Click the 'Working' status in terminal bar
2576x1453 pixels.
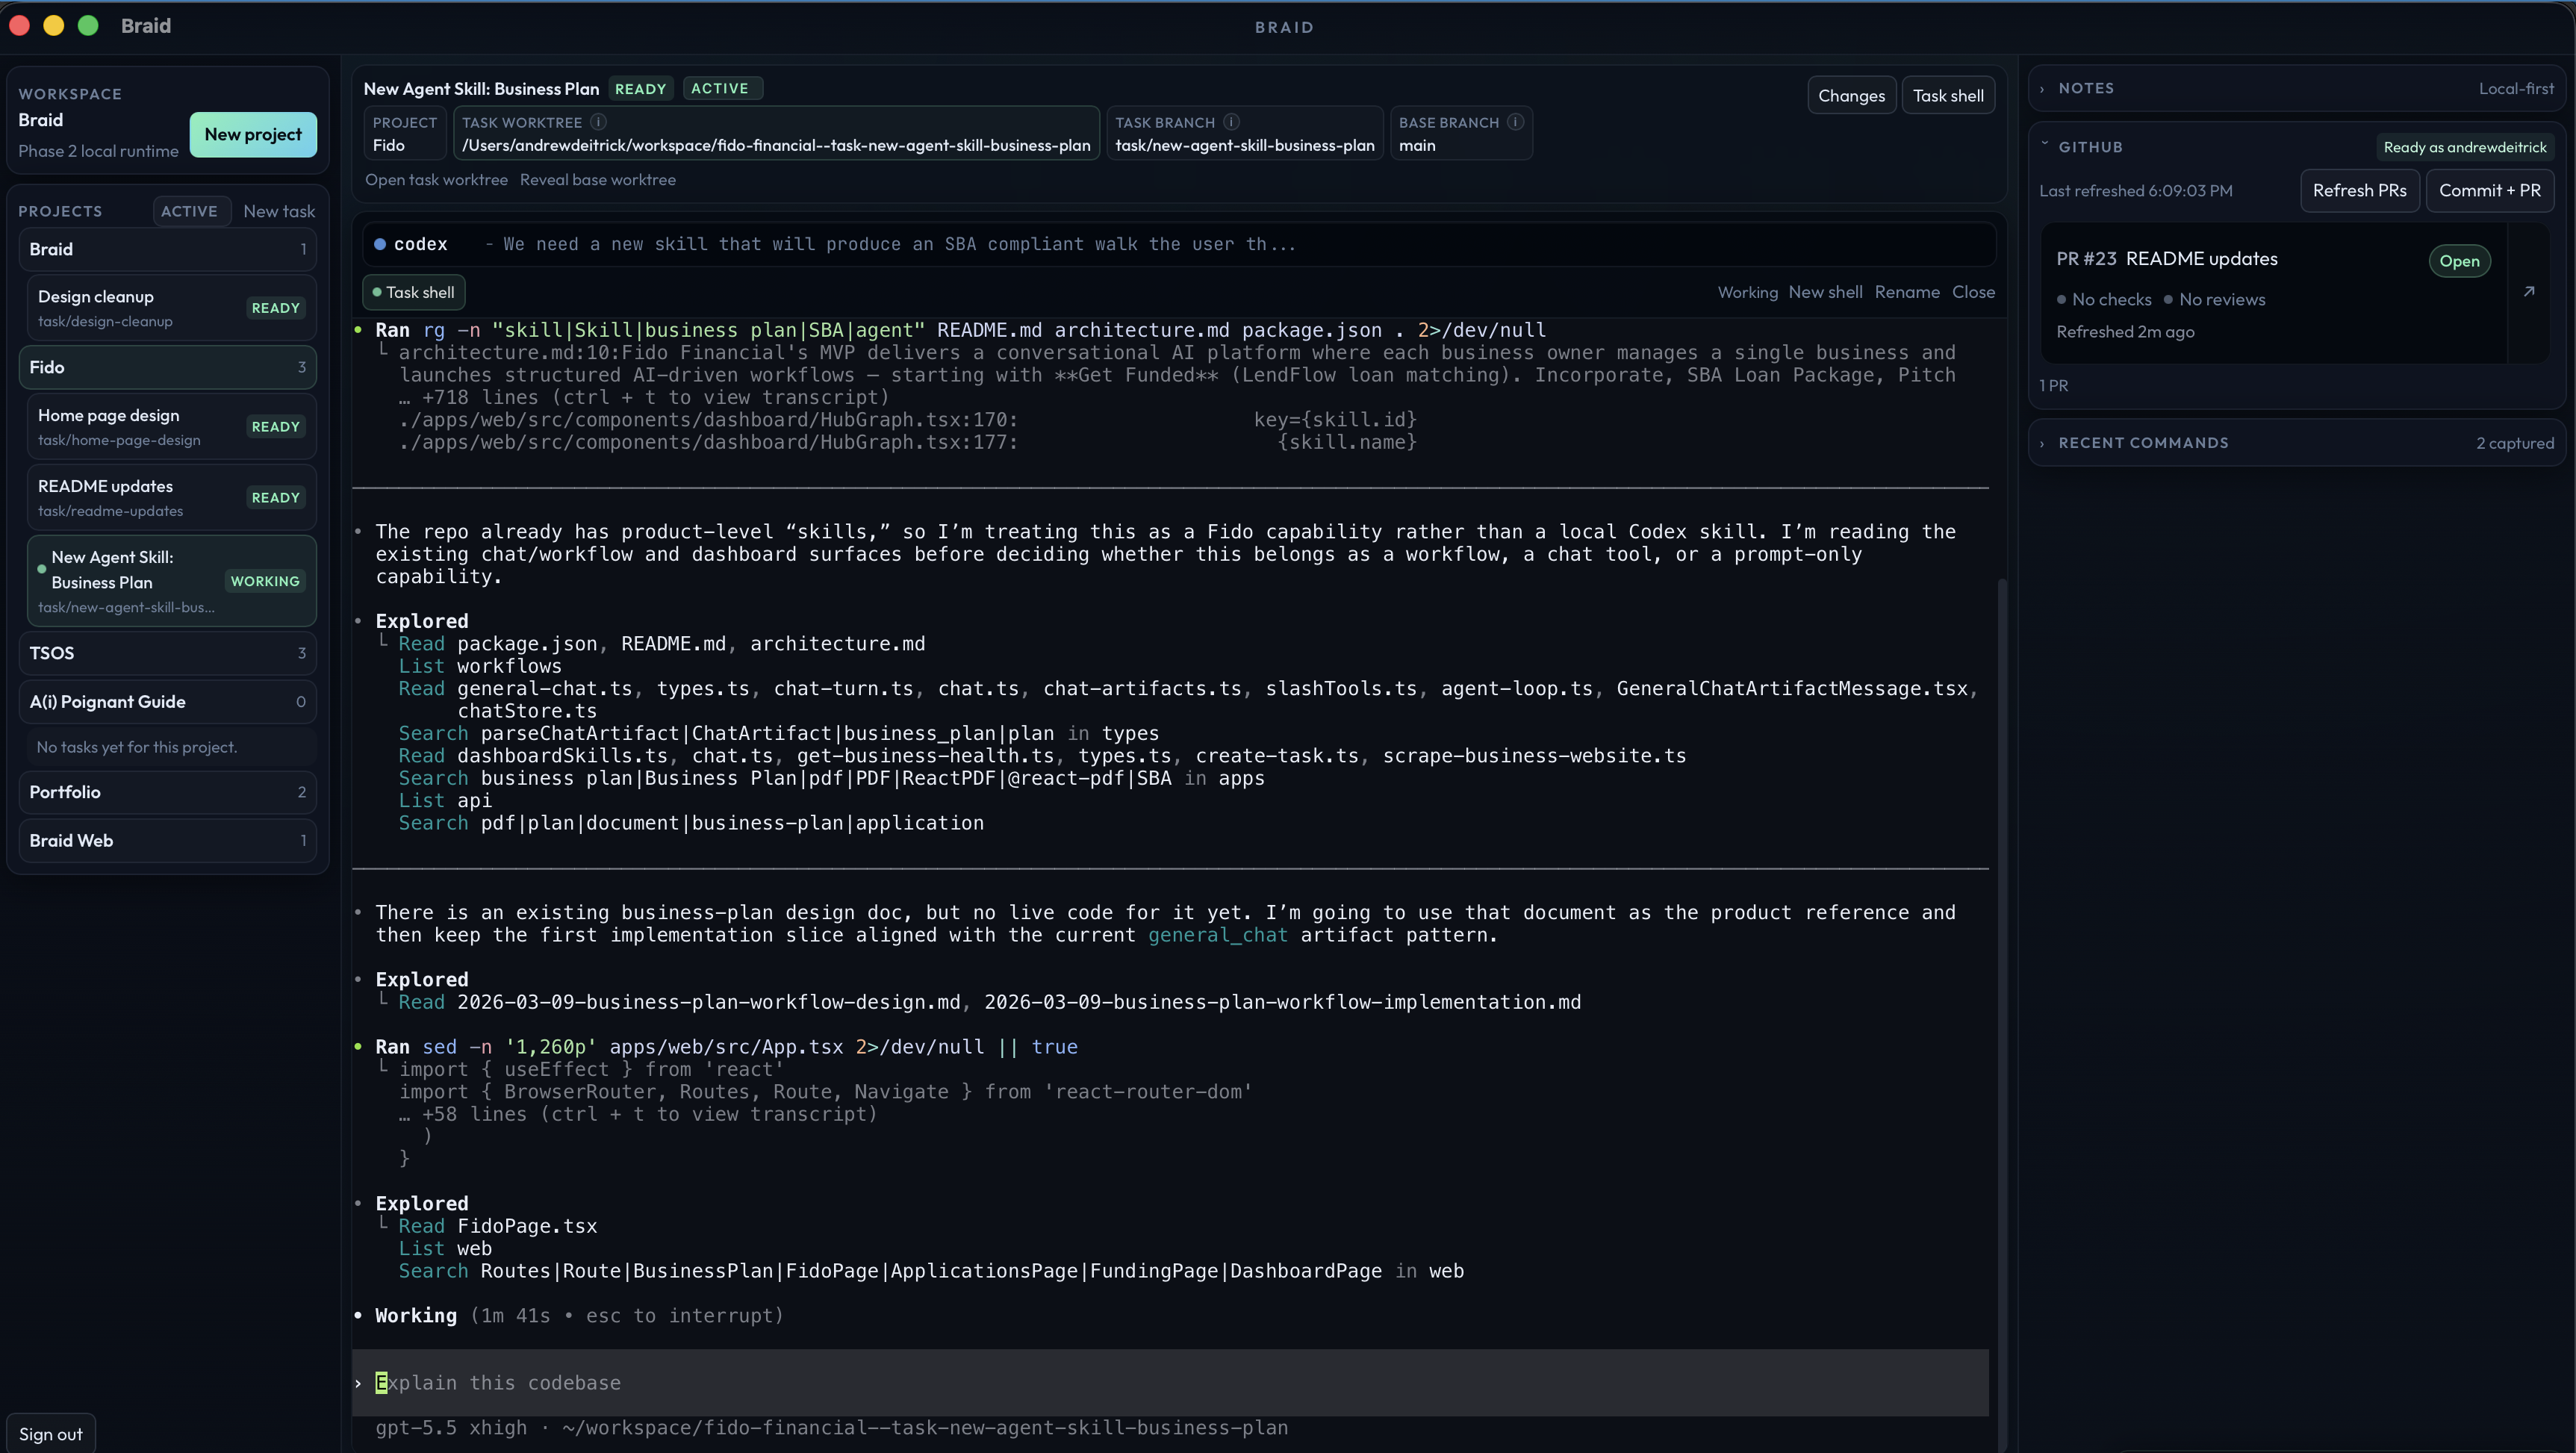1747,292
